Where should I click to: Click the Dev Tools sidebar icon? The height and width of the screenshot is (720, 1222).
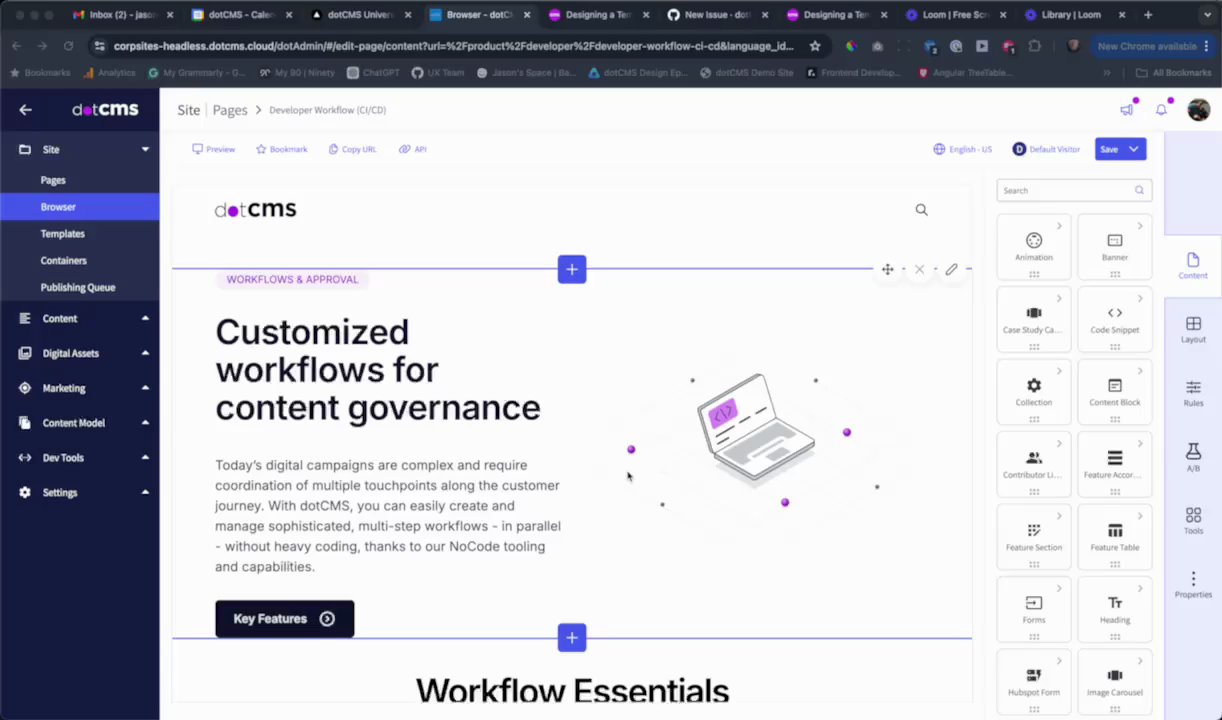click(25, 458)
